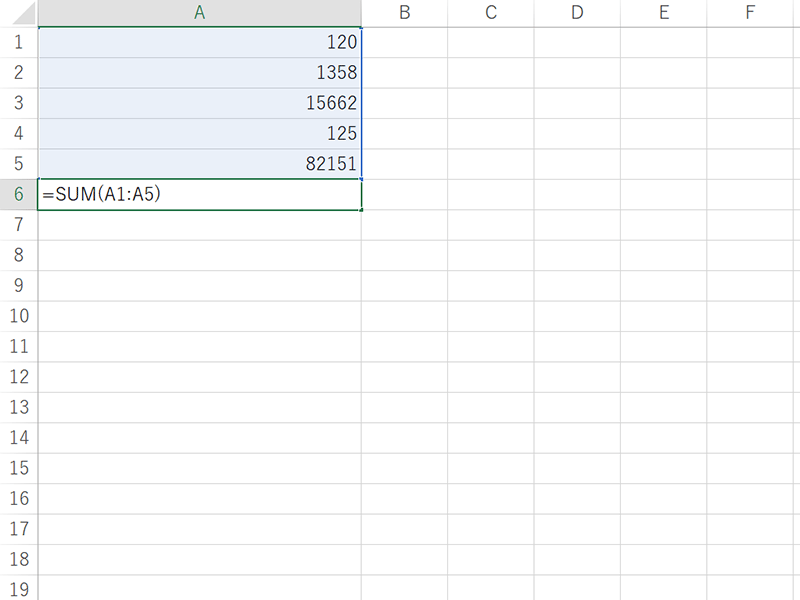Click column F header
The height and width of the screenshot is (600, 800).
[x=750, y=13]
